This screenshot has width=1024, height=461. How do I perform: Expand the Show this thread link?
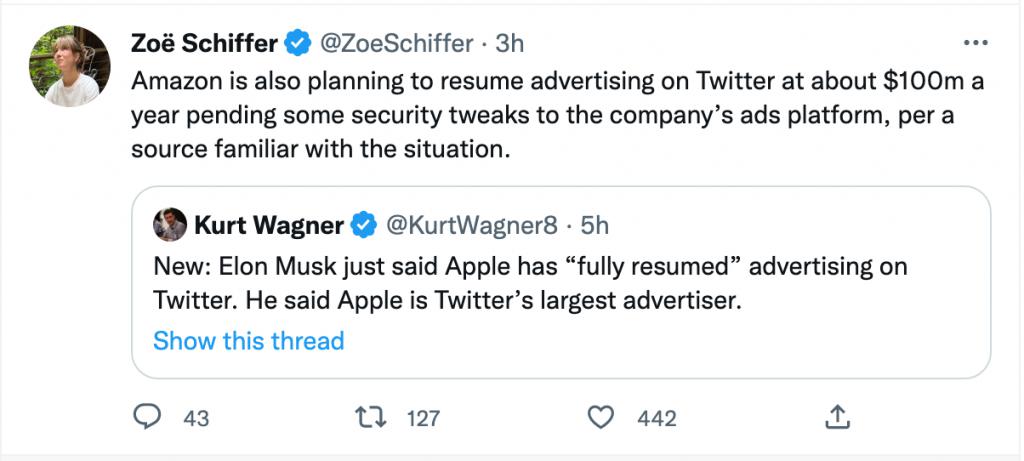248,340
